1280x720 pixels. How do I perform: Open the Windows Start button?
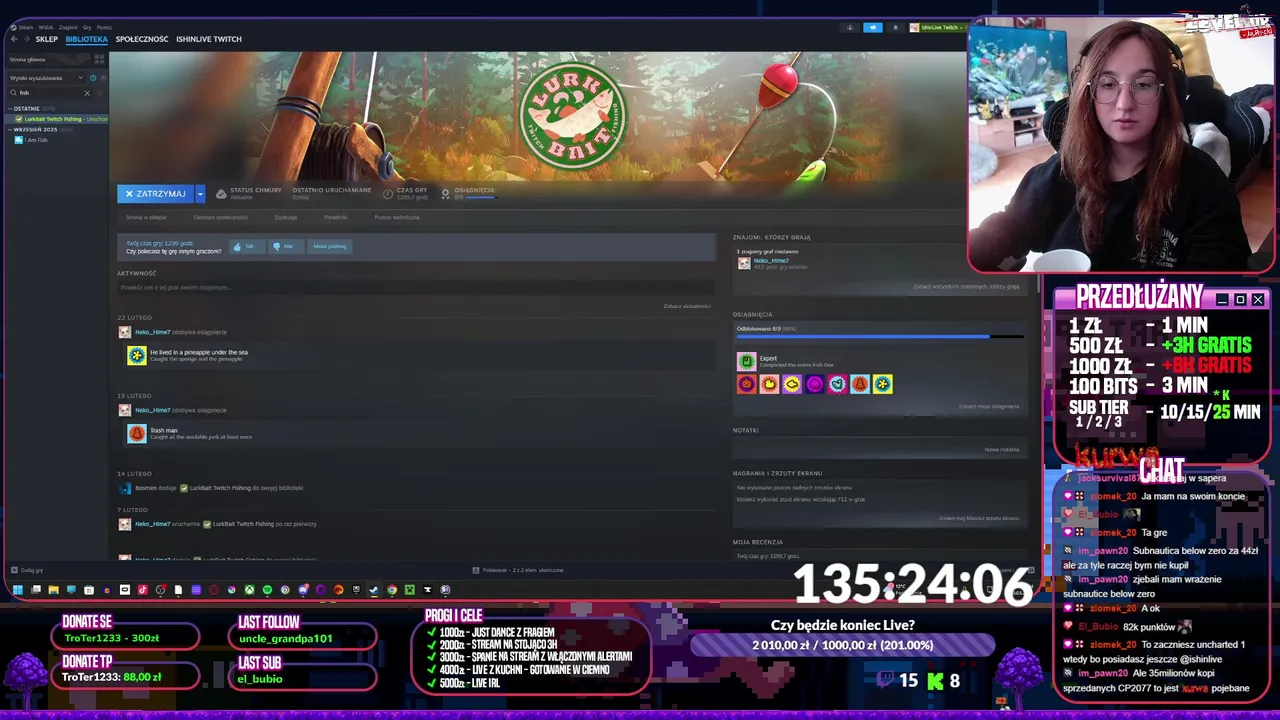tap(17, 590)
